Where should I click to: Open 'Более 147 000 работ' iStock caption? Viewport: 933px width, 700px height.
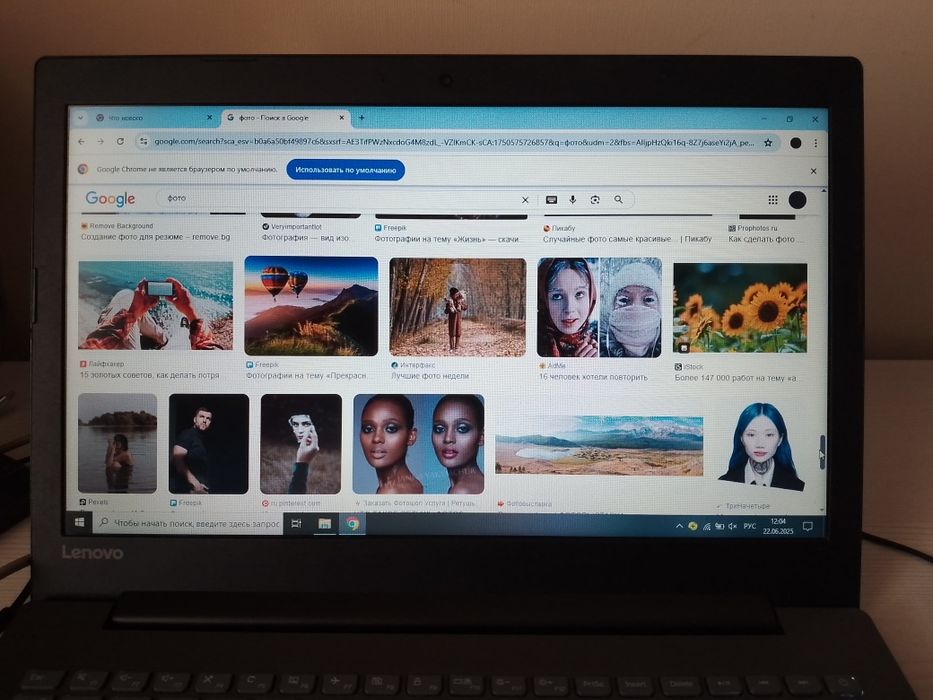click(735, 378)
